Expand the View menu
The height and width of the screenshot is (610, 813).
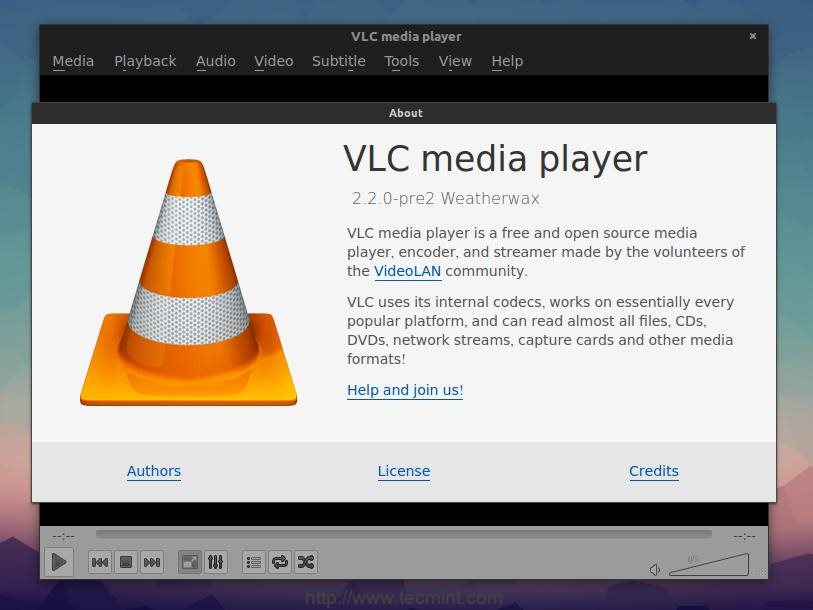[455, 61]
